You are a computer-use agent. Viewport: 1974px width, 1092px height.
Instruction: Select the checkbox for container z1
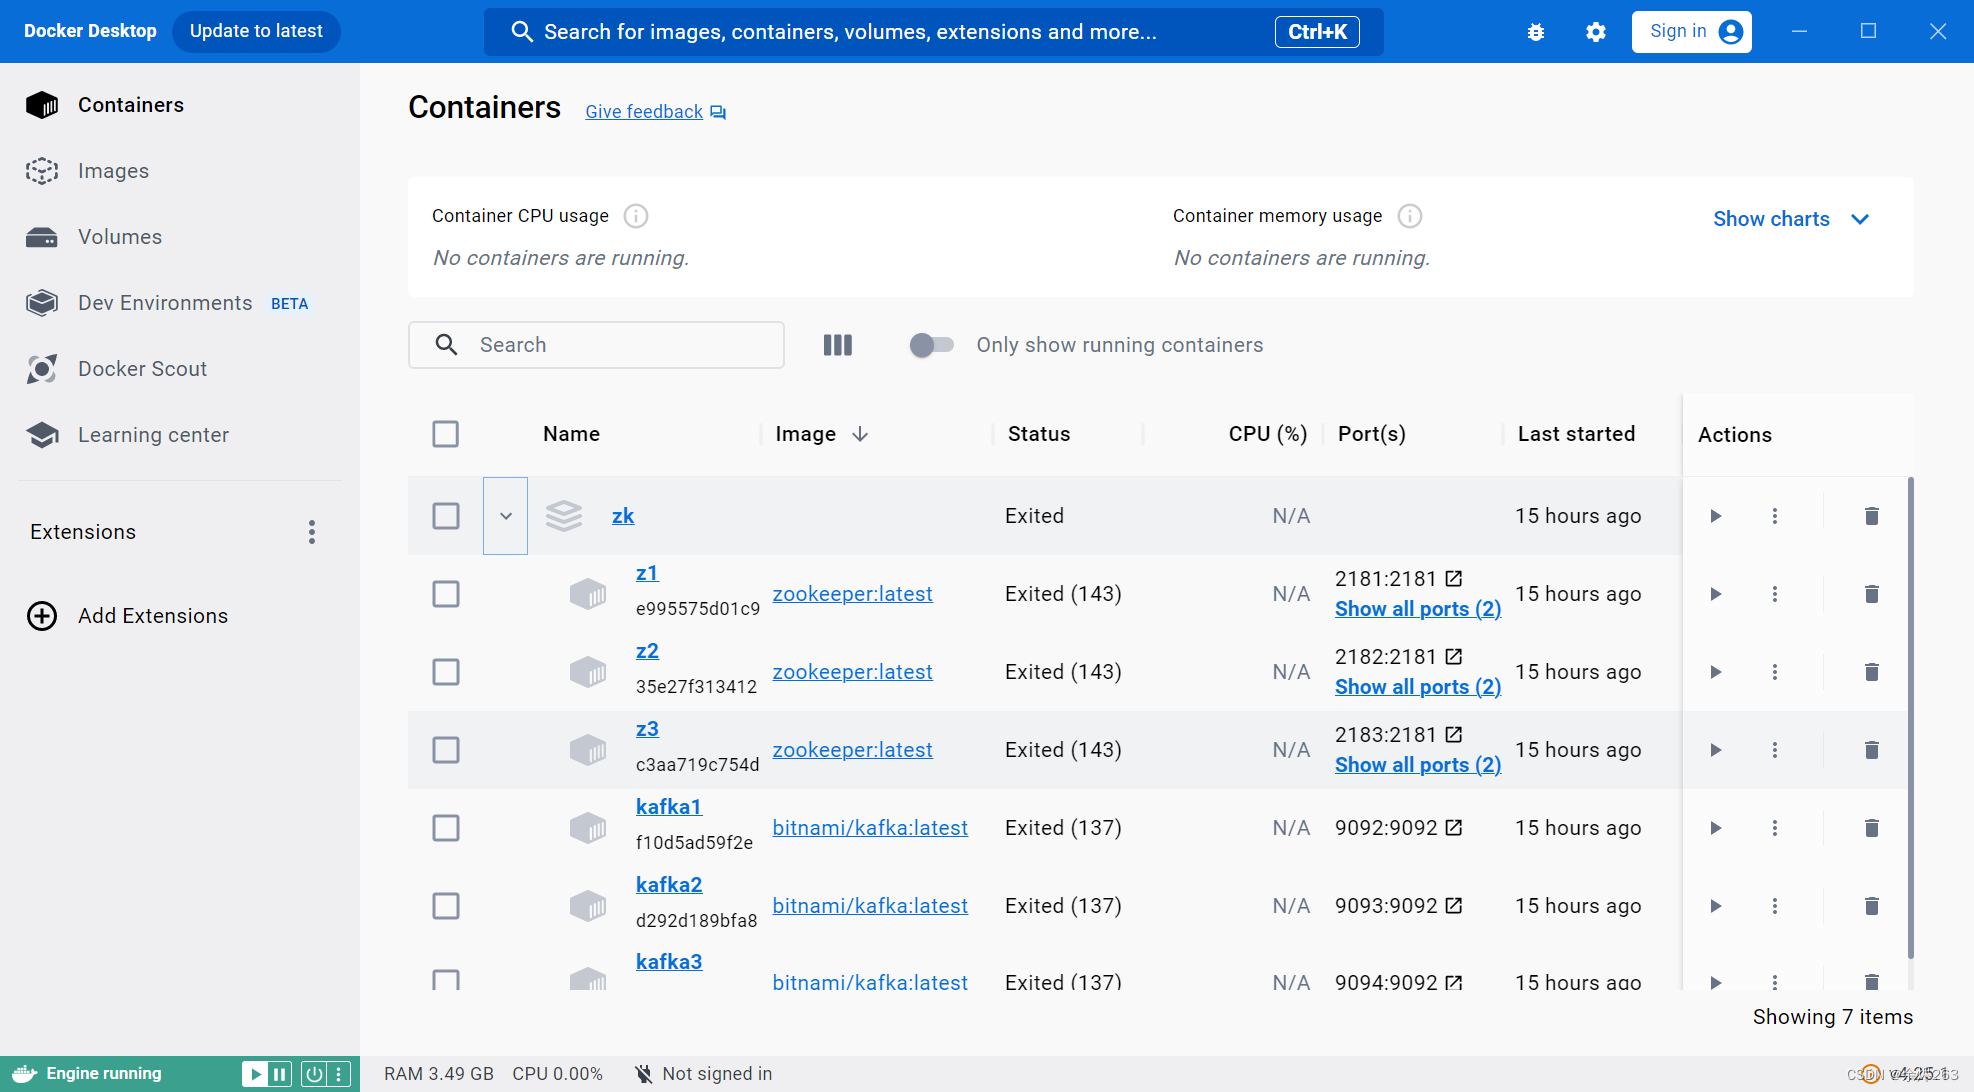point(446,593)
